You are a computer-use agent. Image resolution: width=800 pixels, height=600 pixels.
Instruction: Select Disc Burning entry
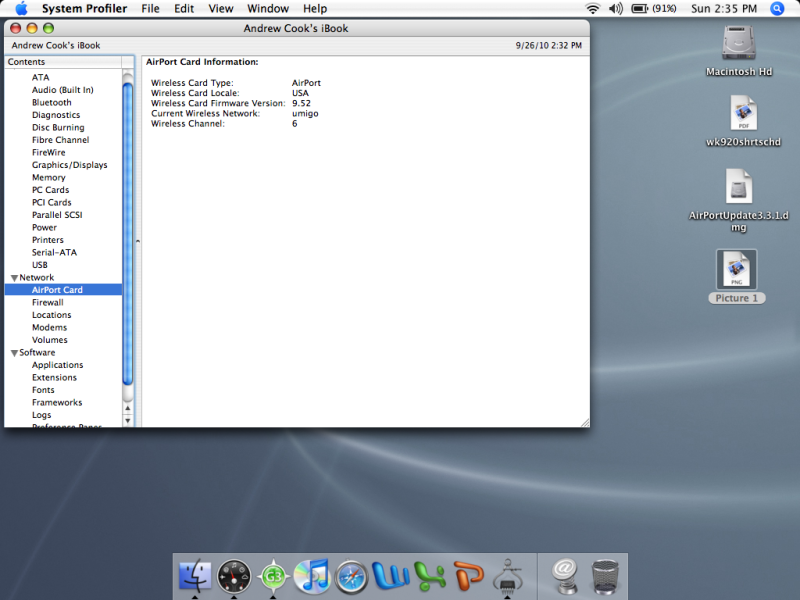tap(58, 128)
